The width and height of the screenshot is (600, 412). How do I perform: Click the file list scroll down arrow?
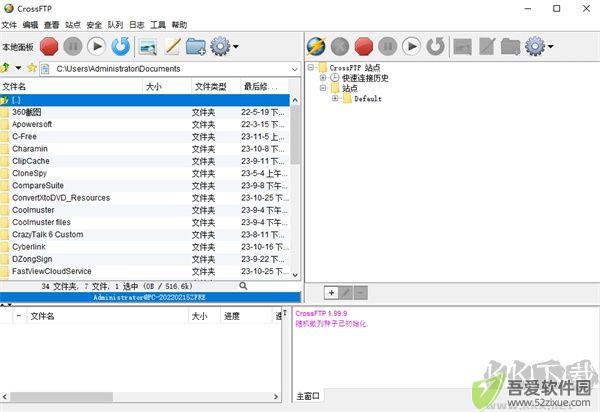295,275
